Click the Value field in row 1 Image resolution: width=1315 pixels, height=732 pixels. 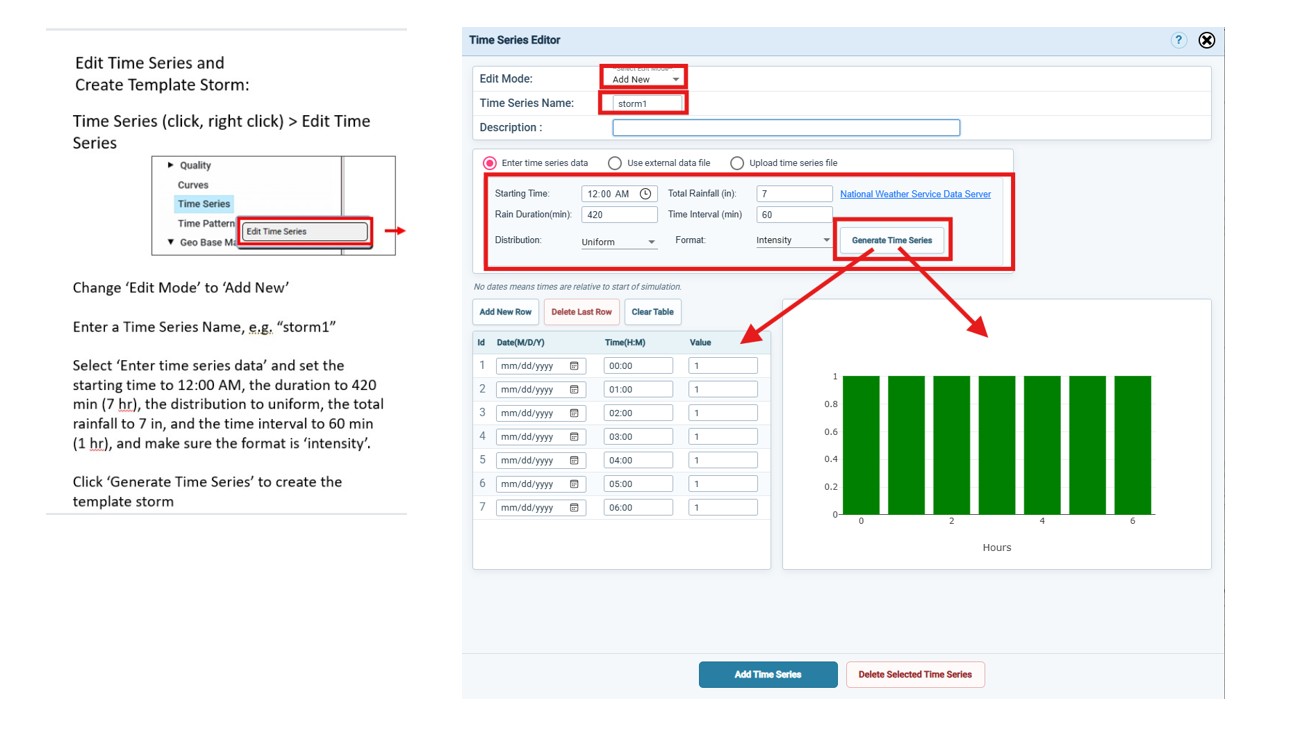723,366
